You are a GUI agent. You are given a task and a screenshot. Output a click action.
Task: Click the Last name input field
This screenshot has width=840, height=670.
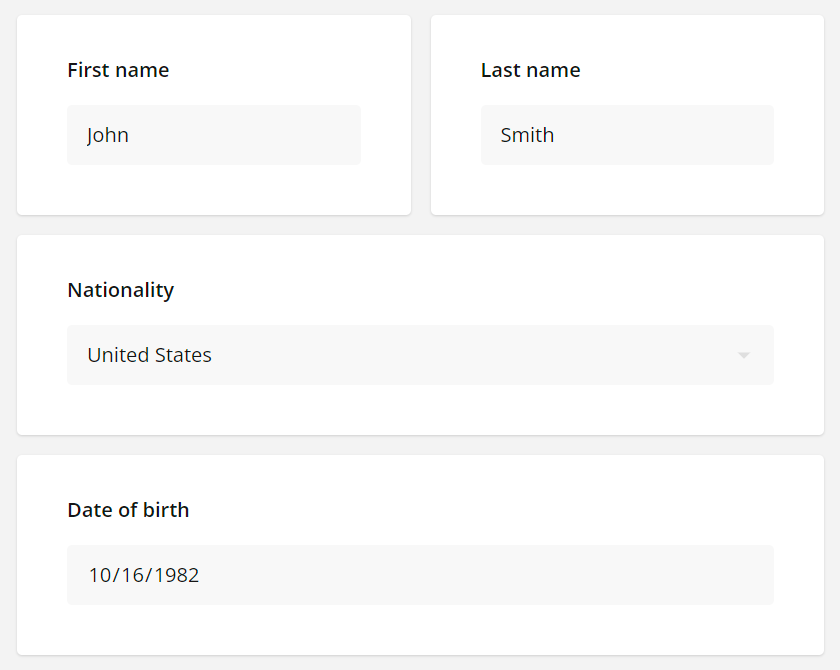coord(627,134)
